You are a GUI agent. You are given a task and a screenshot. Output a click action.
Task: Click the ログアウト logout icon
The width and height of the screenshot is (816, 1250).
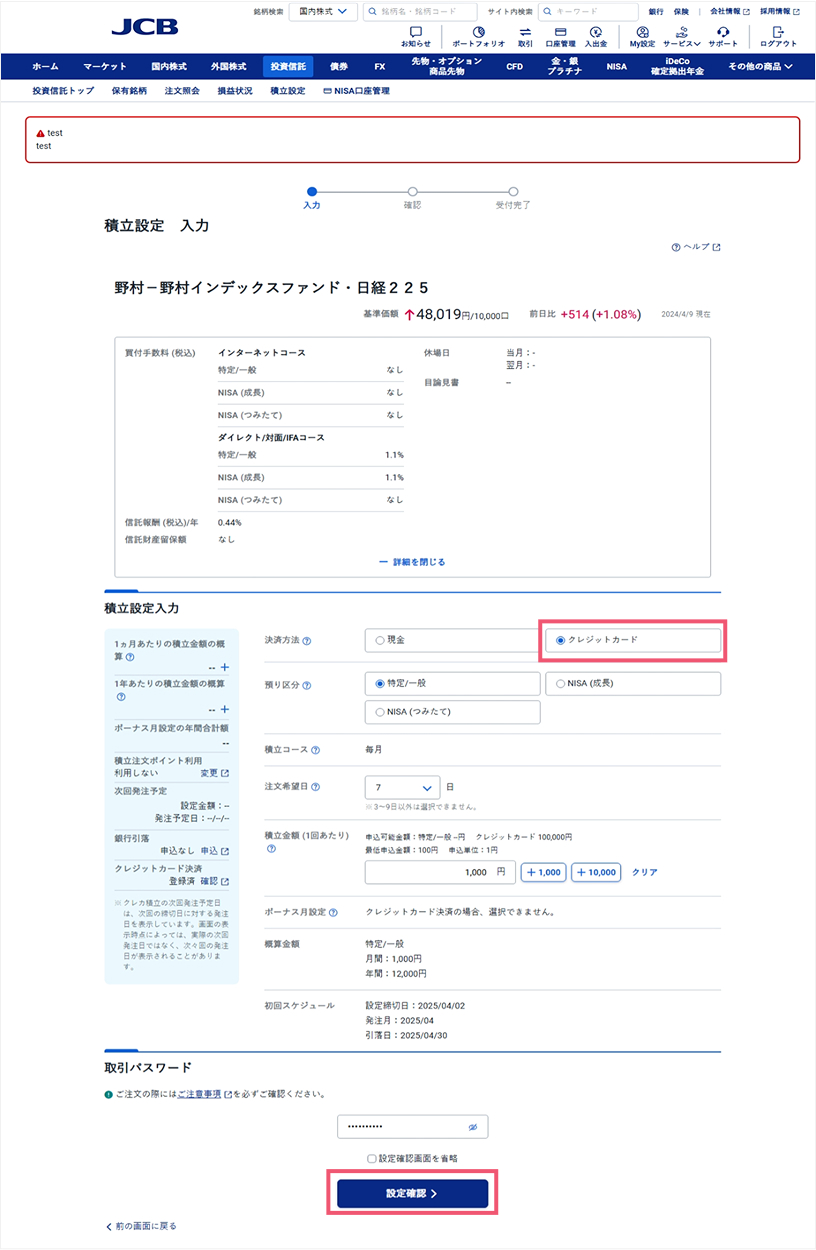[779, 33]
